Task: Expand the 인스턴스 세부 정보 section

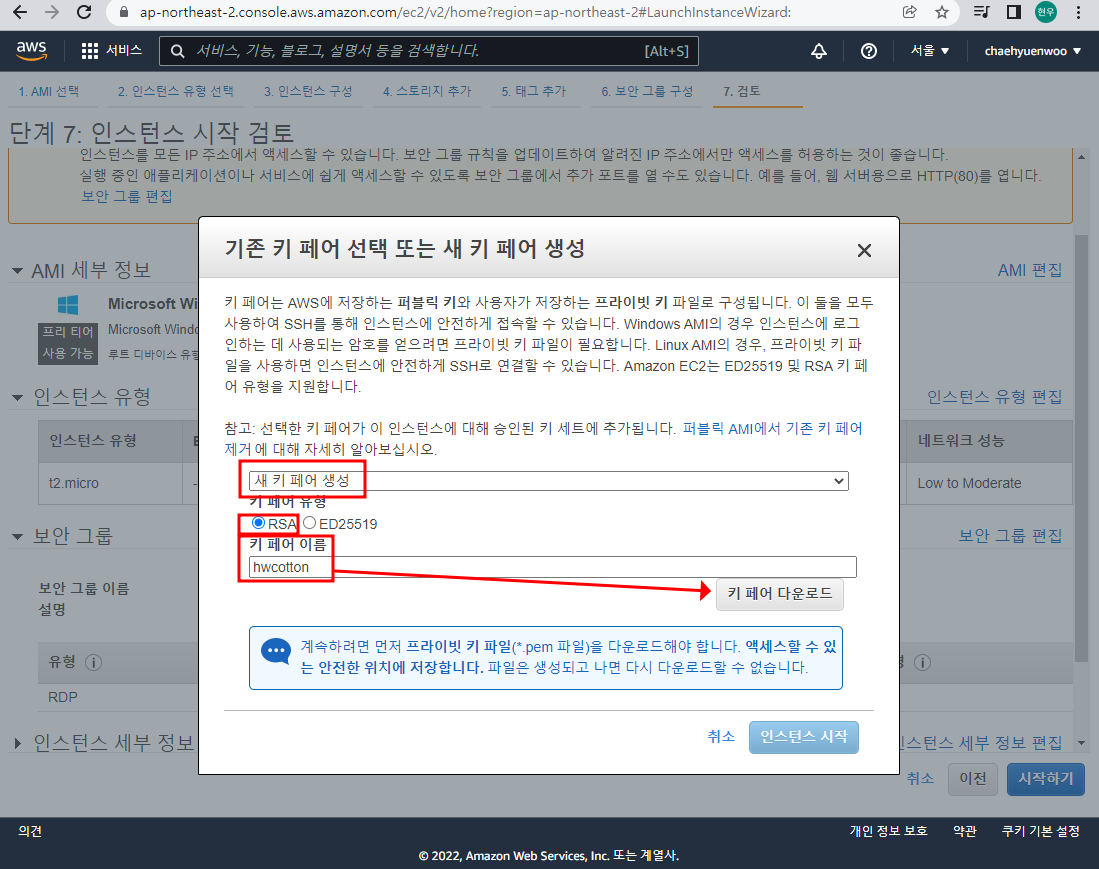Action: point(17,743)
